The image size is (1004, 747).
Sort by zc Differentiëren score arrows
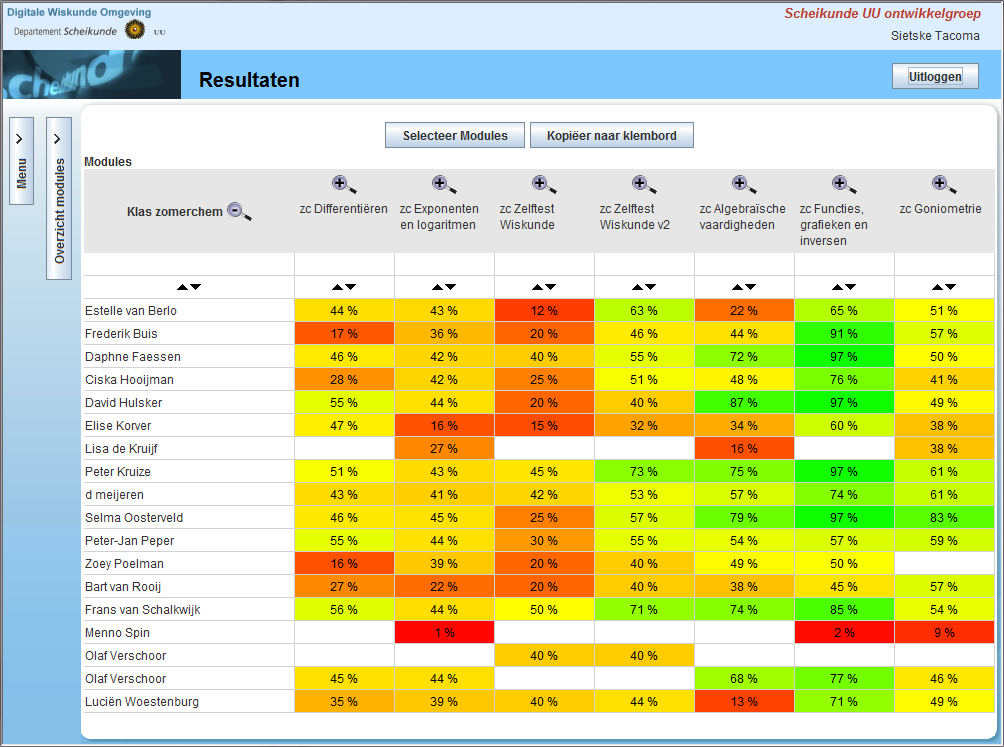pyautogui.click(x=344, y=287)
